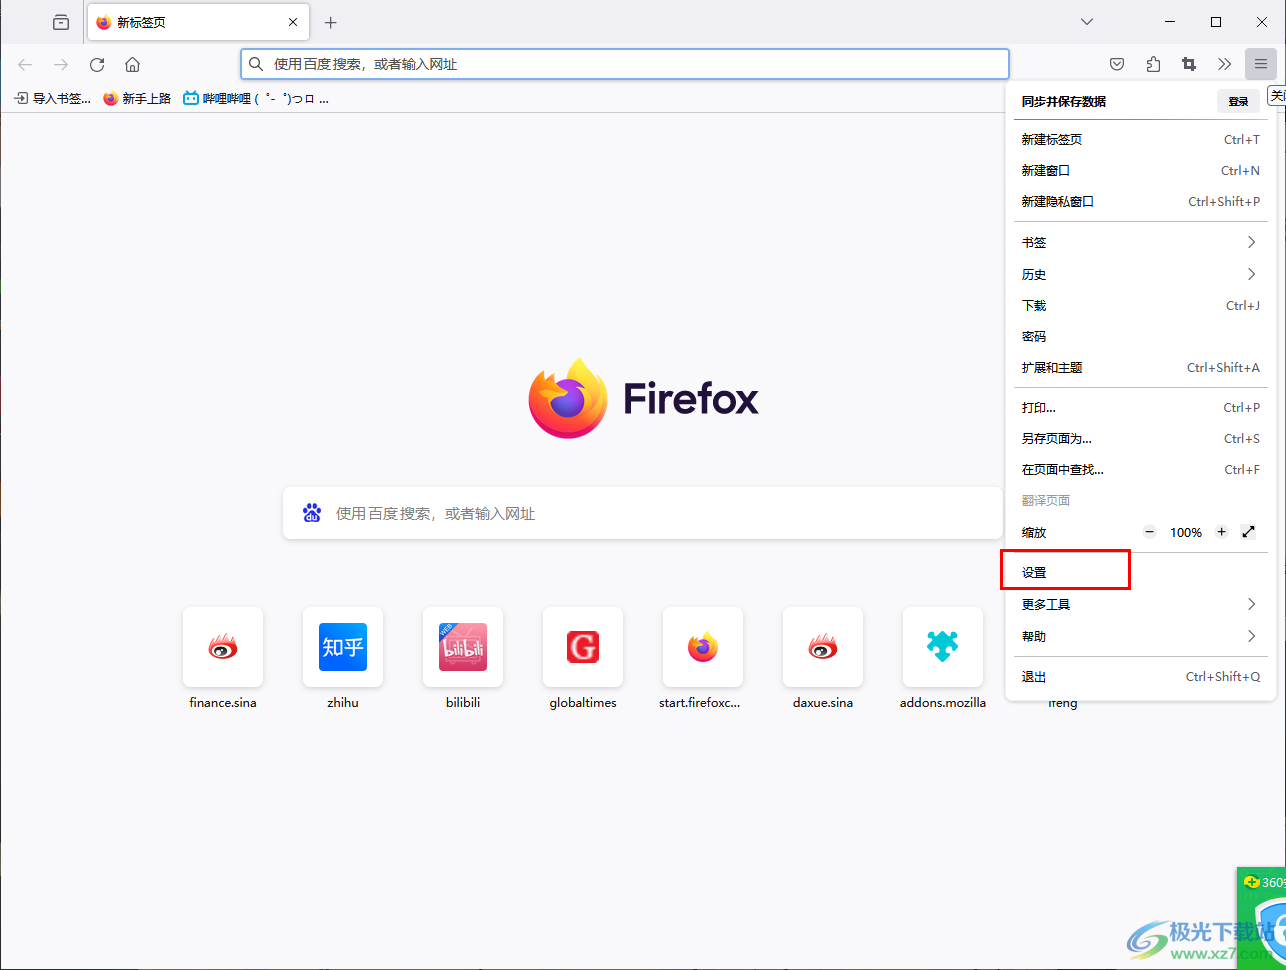Select 新建窗口 menu item
The height and width of the screenshot is (970, 1286).
[x=1140, y=171]
